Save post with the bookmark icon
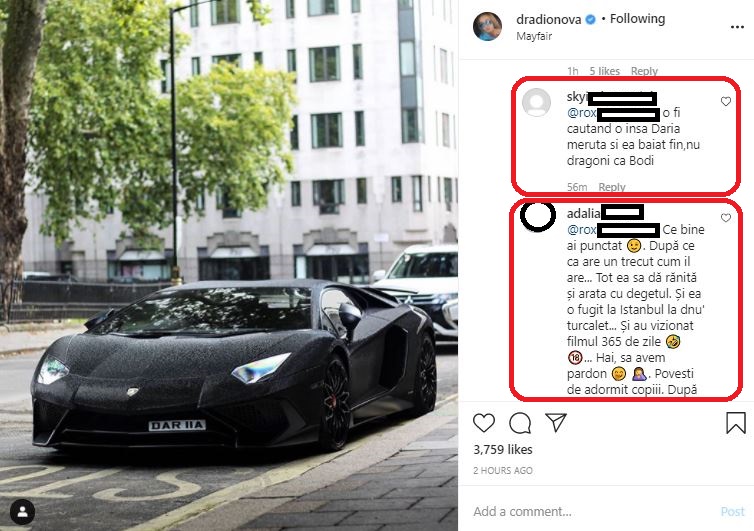This screenshot has width=754, height=531. point(736,423)
